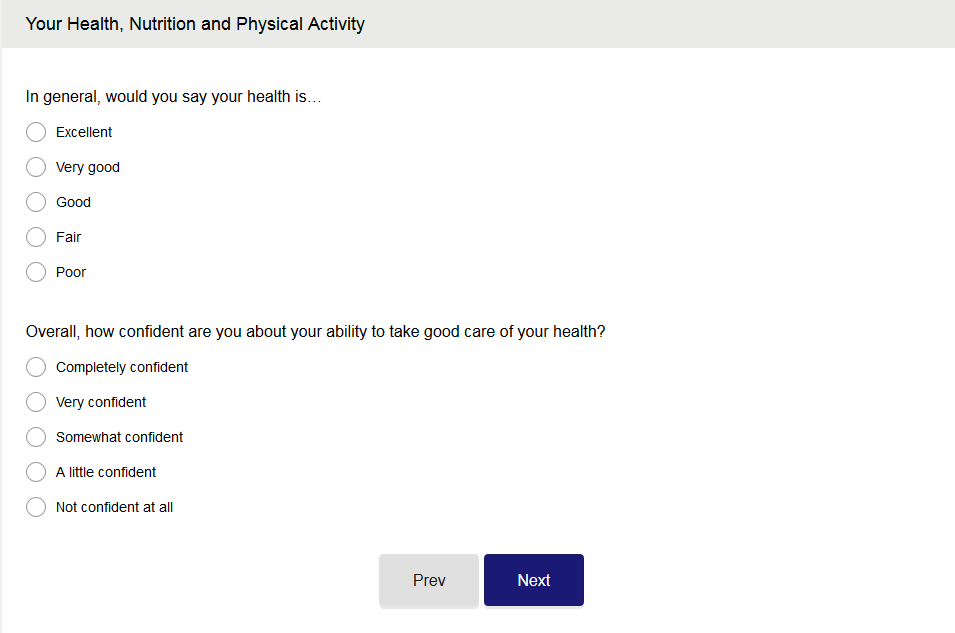This screenshot has height=633, width=955.
Task: Click the Poor label text
Action: coord(71,272)
